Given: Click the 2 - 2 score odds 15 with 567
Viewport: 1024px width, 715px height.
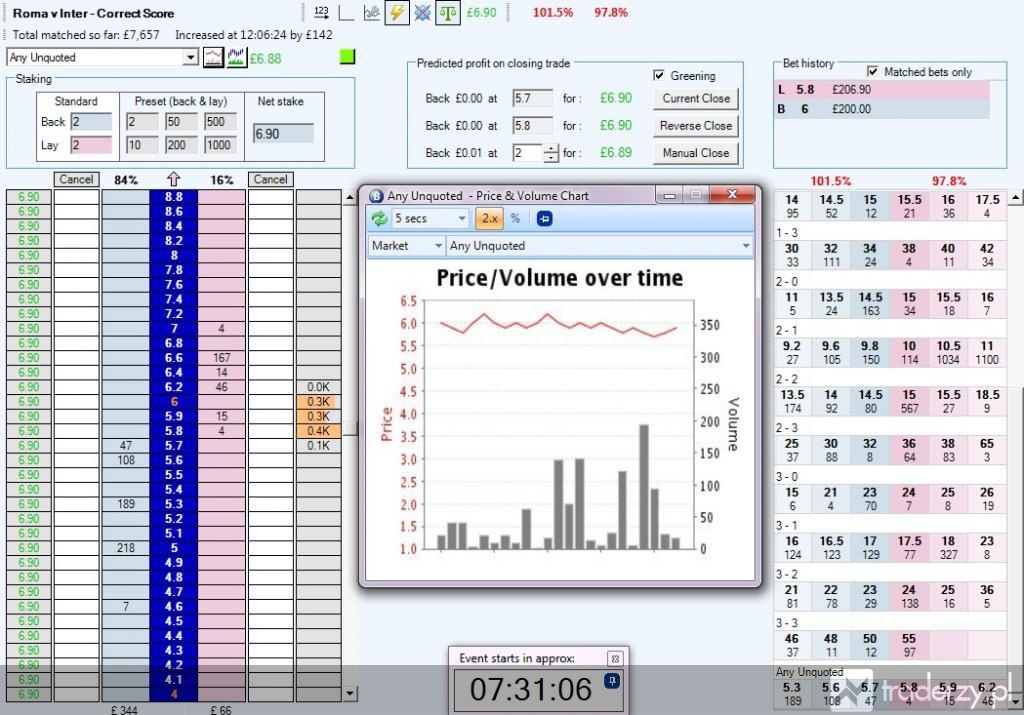Looking at the screenshot, I should [909, 402].
